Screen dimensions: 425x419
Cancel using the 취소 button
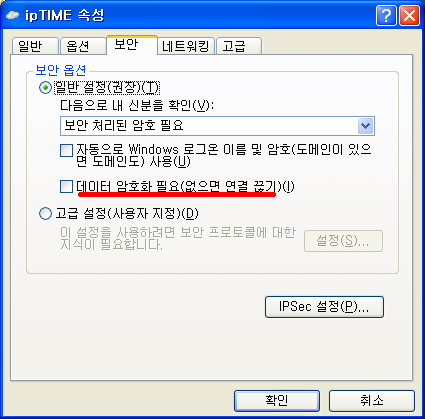pos(372,401)
